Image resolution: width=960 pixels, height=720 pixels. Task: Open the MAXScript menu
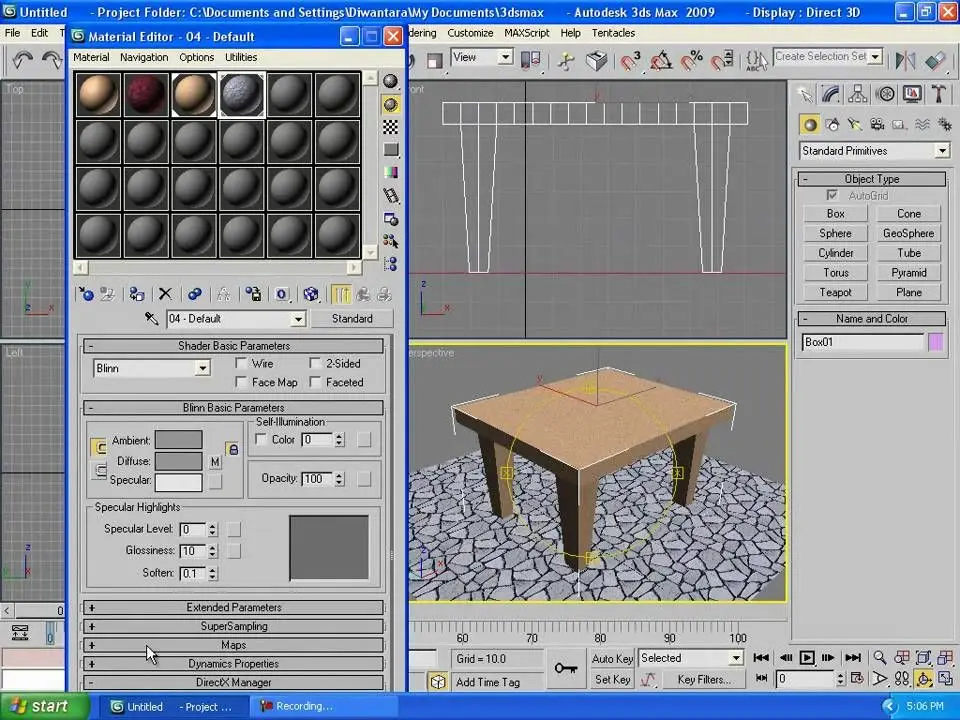click(526, 33)
